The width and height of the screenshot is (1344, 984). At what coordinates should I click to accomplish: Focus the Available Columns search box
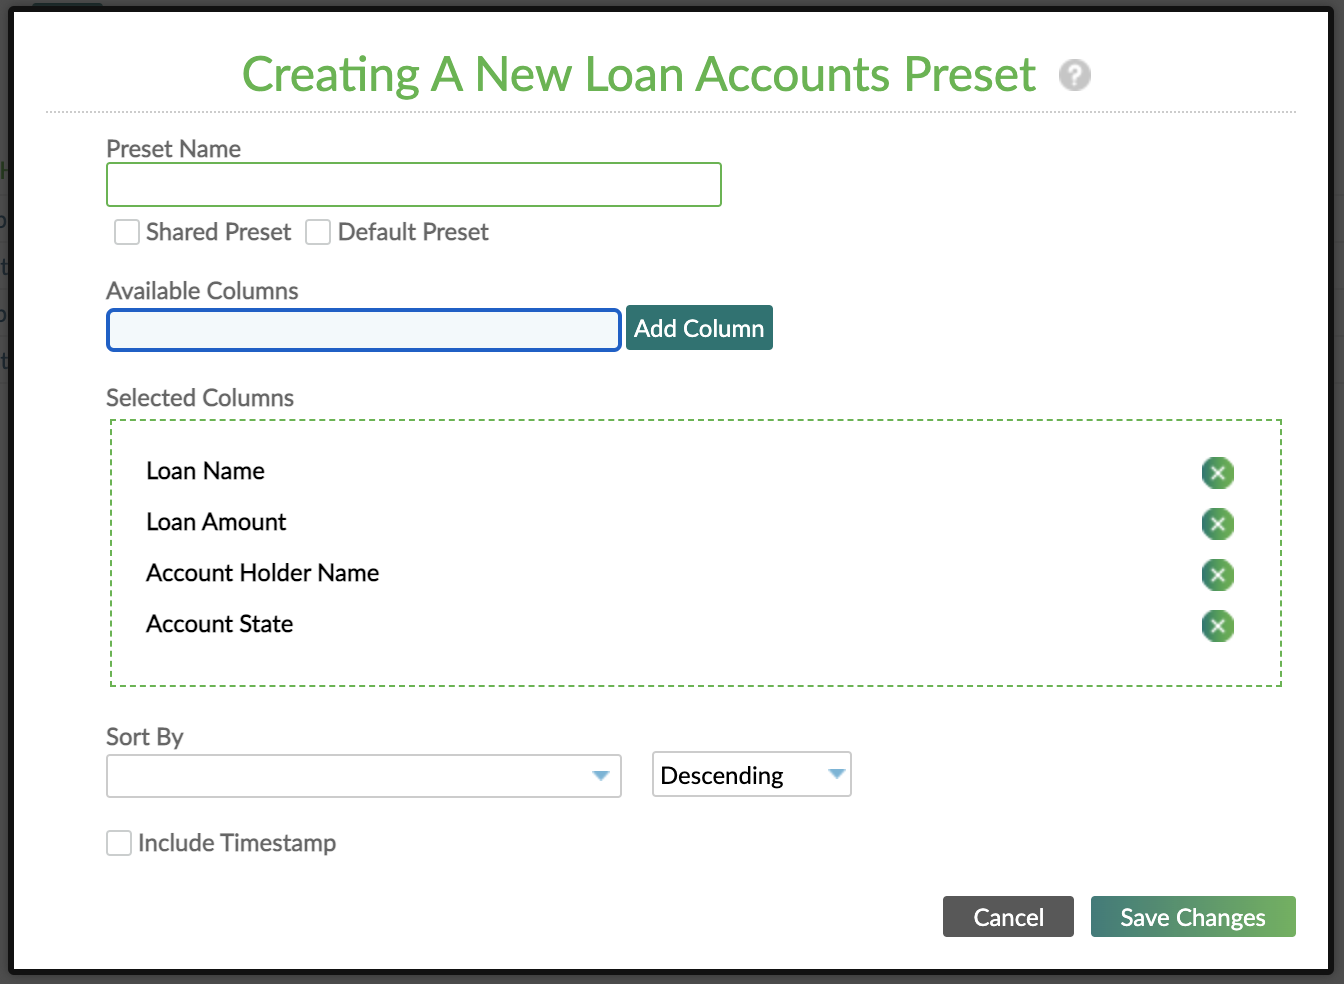[x=363, y=330]
